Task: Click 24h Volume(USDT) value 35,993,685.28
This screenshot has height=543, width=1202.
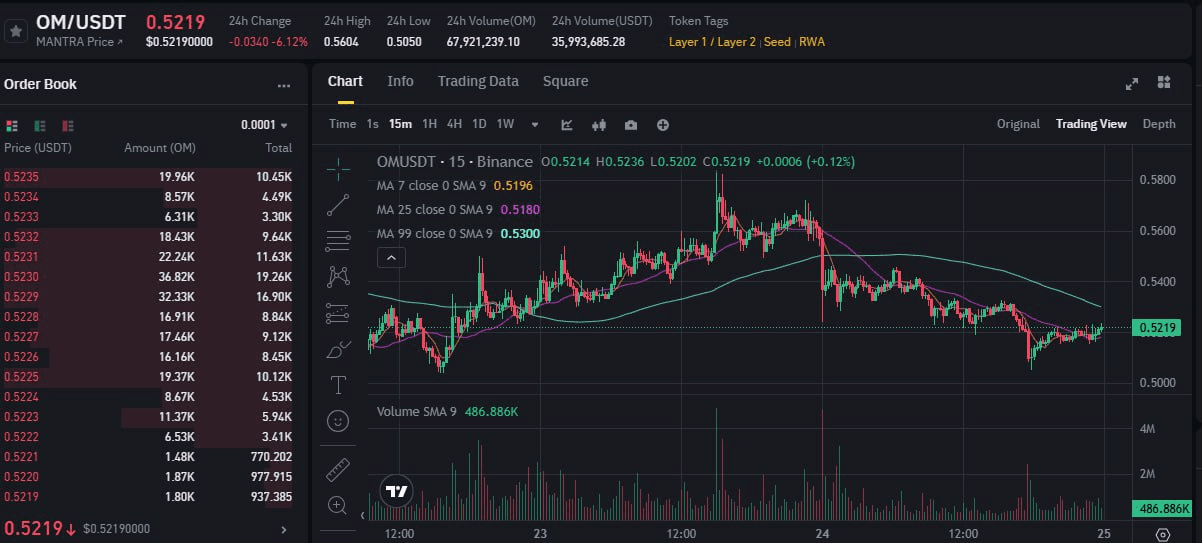Action: point(588,42)
